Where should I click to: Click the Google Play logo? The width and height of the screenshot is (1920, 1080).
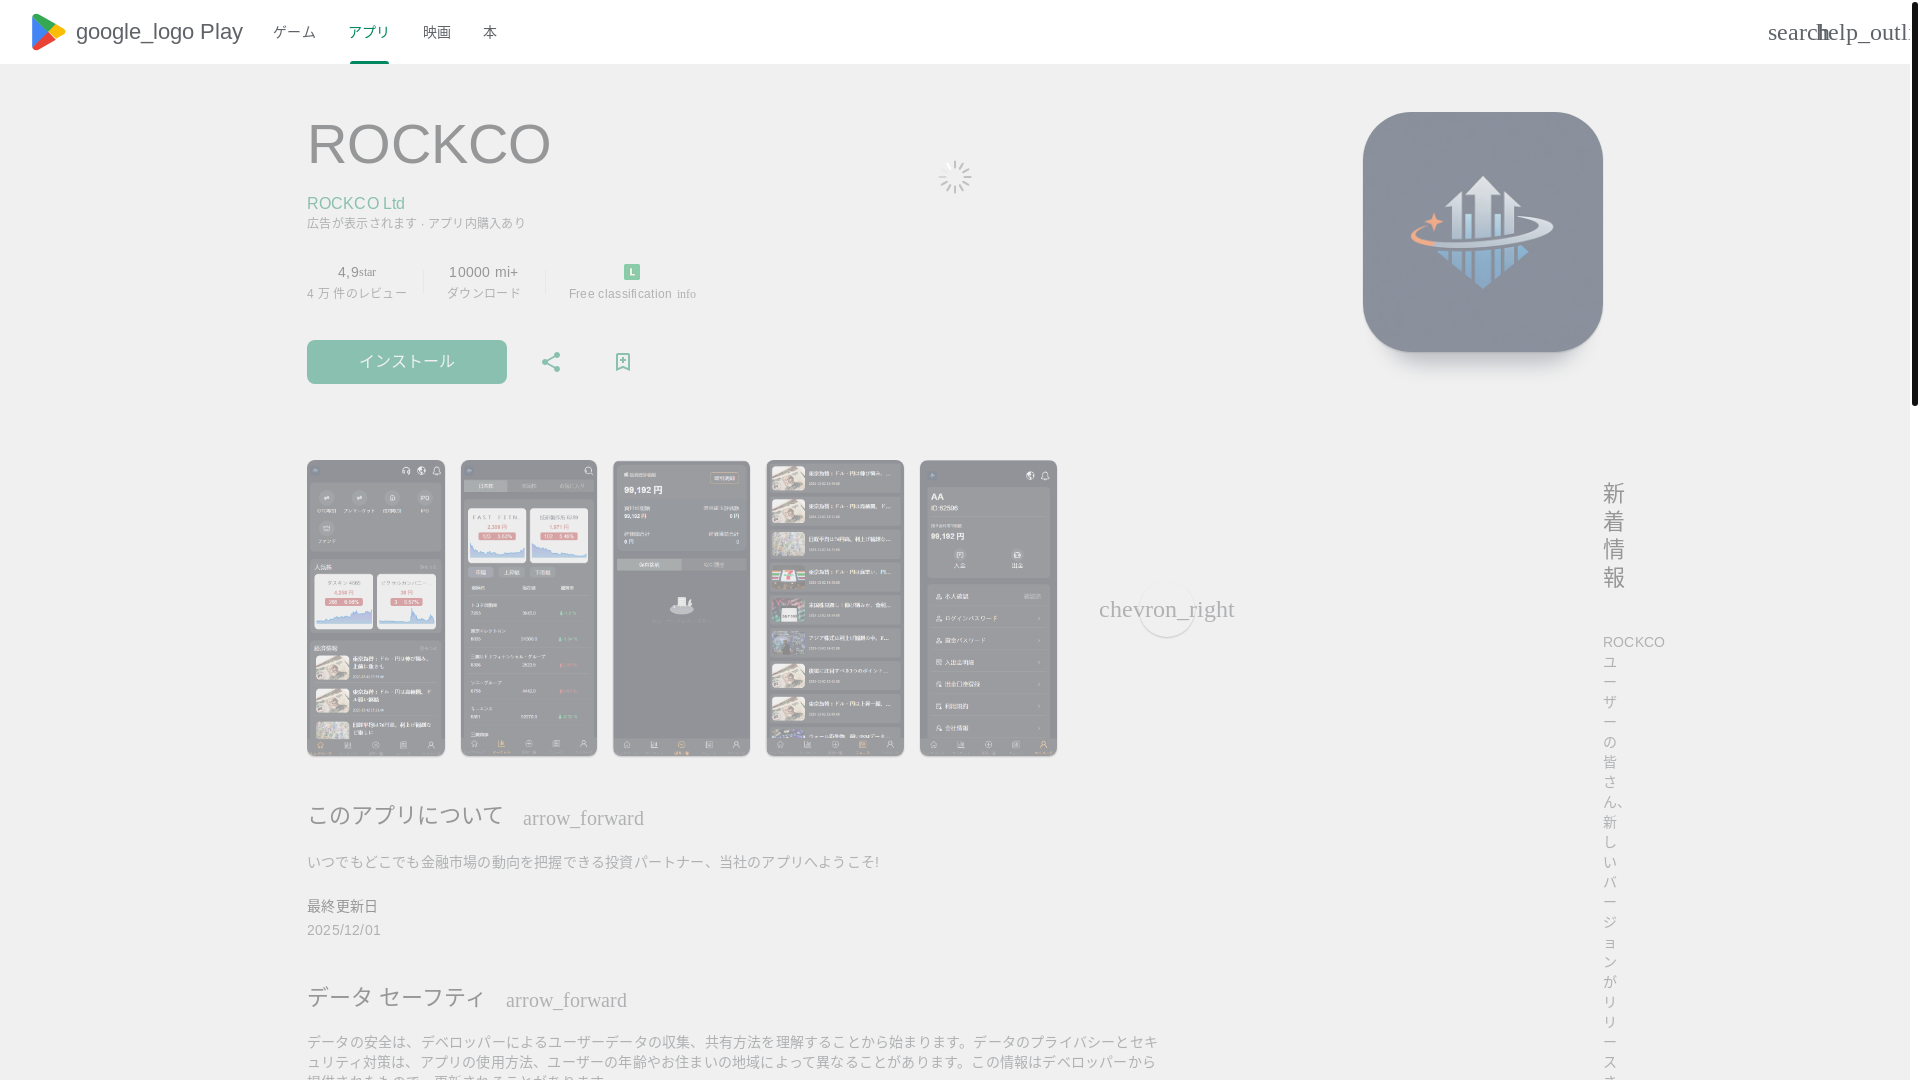coord(136,32)
